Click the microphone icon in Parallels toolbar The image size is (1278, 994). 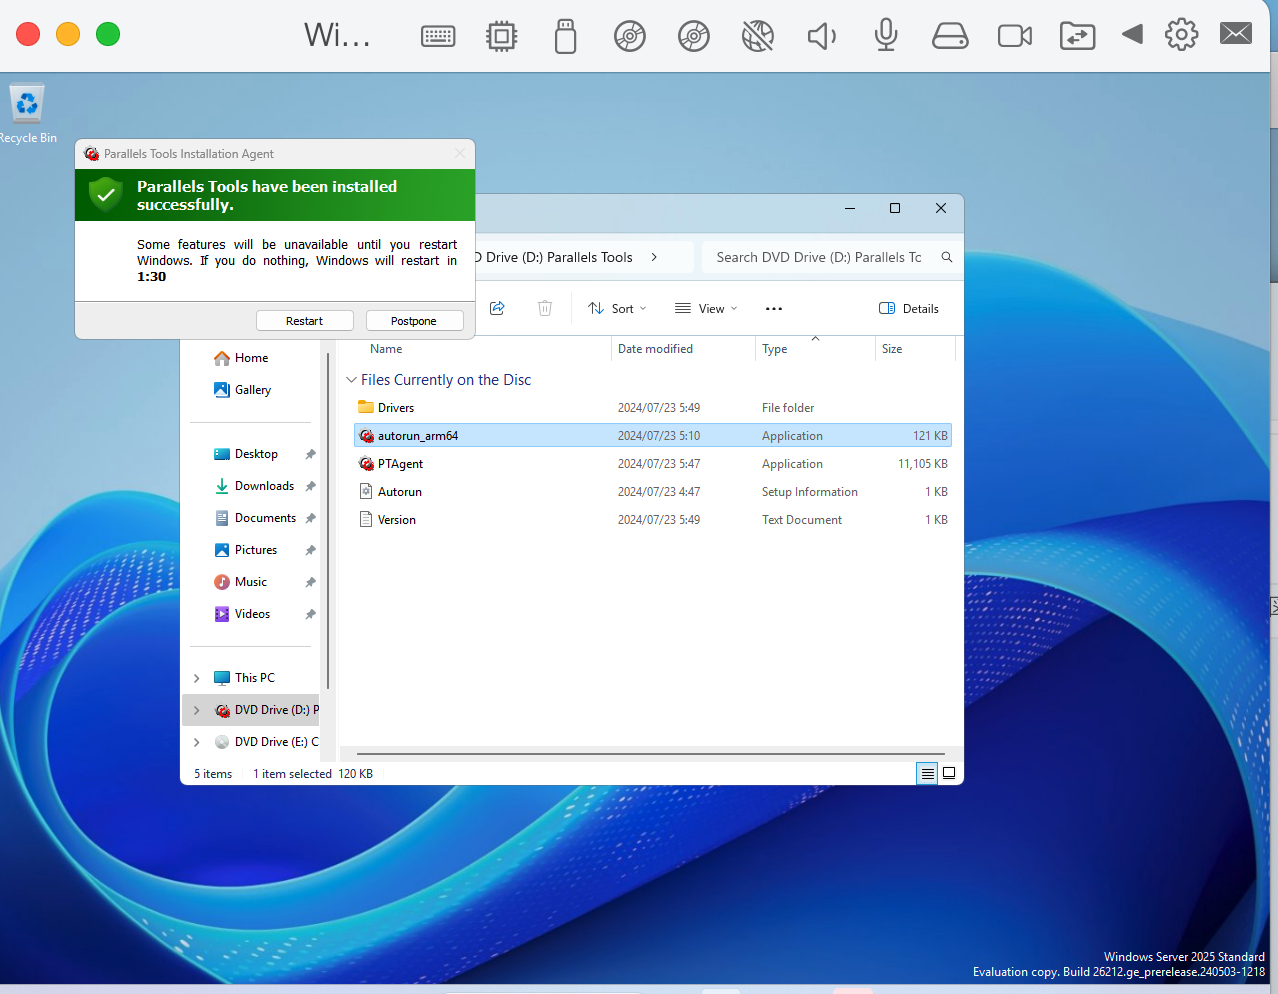[885, 35]
